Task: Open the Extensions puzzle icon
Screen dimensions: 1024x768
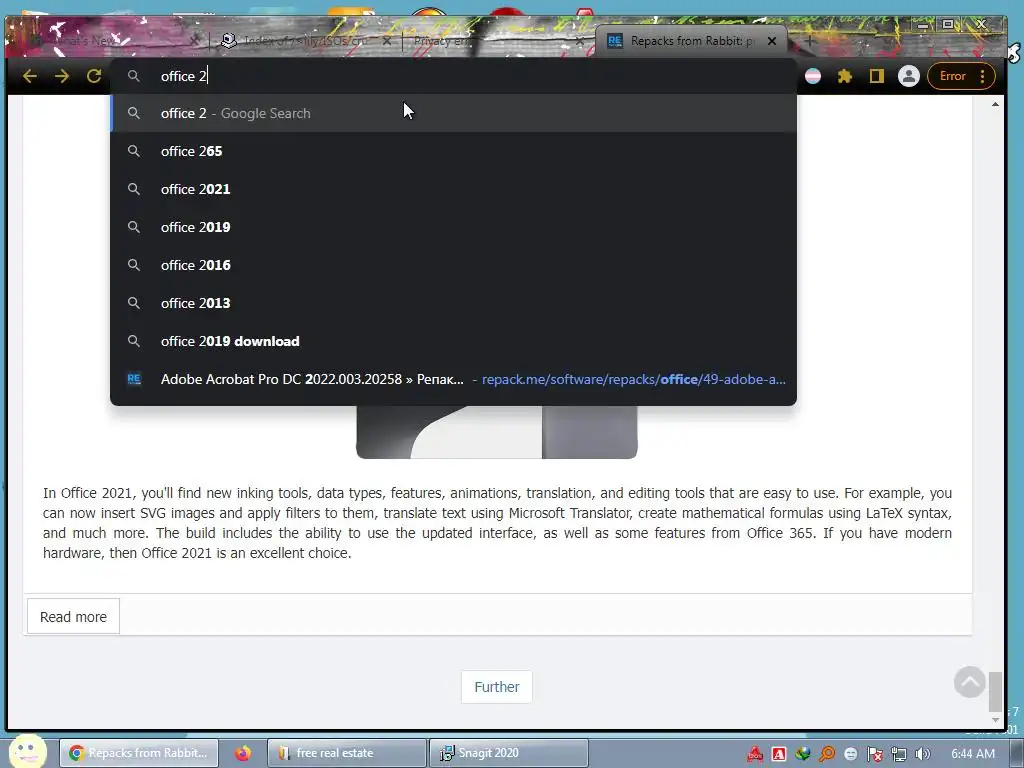Action: pyautogui.click(x=844, y=76)
